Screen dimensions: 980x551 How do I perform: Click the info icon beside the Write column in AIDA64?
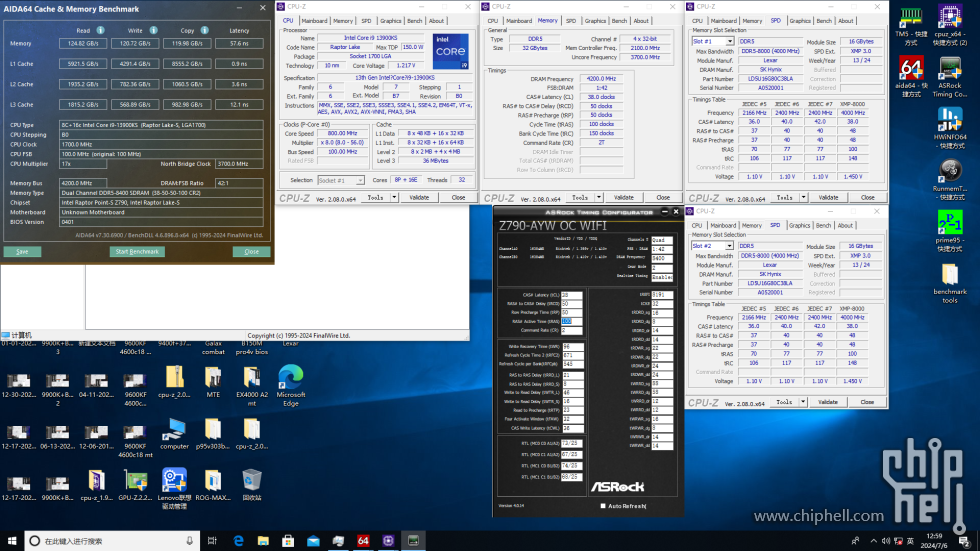tap(154, 30)
